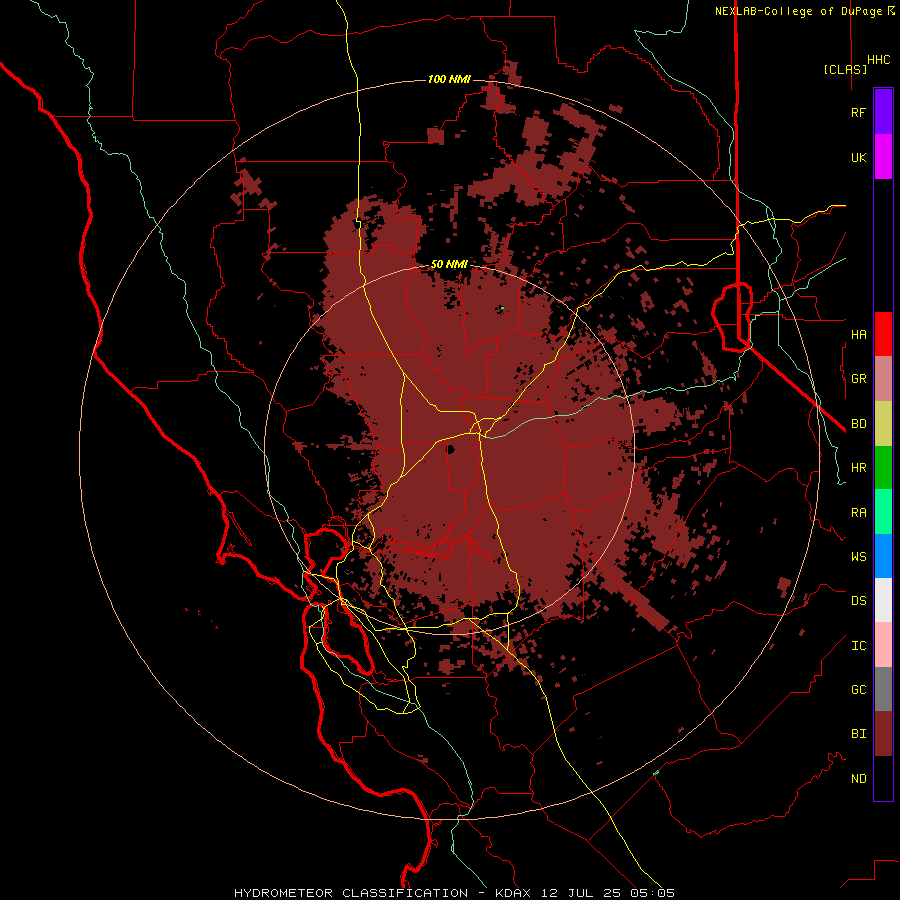Click the DS legend label
Image resolution: width=900 pixels, height=900 pixels.
point(858,601)
